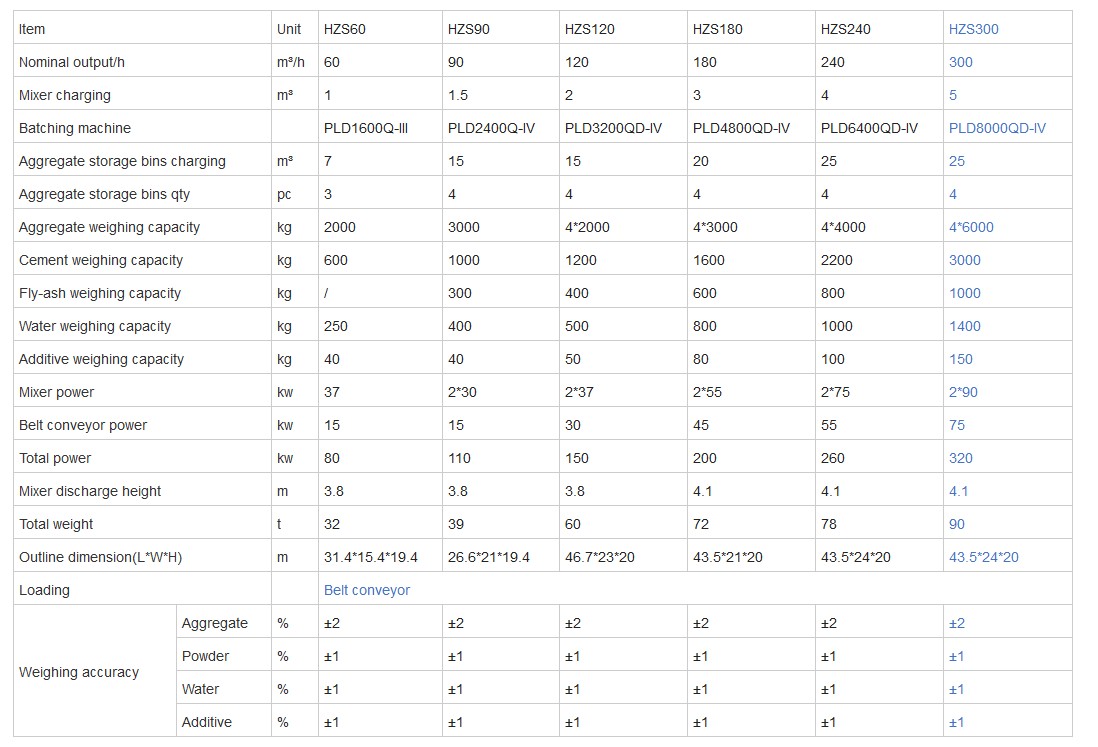Click the Belt conveyor loading link
This screenshot has height=747, width=1098.
366,590
